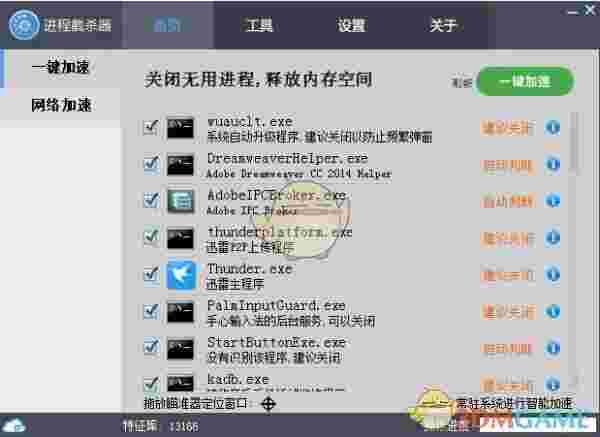Click the green 一键加速 button
The height and width of the screenshot is (437, 600).
(525, 82)
